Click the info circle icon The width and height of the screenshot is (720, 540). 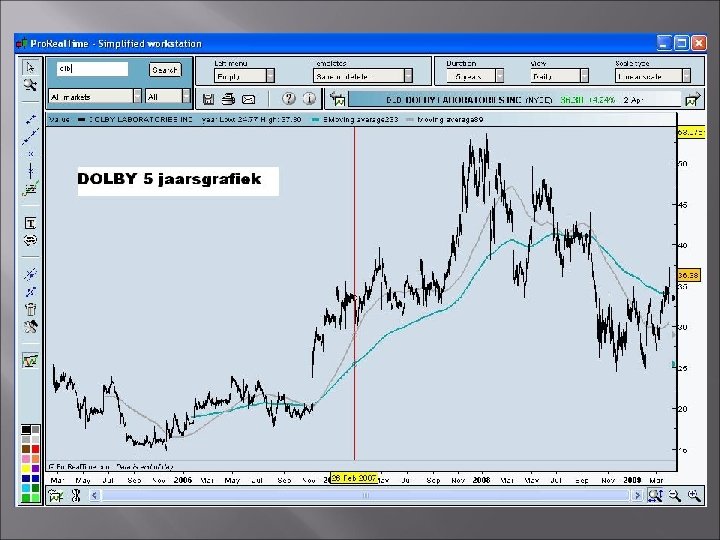[x=309, y=98]
